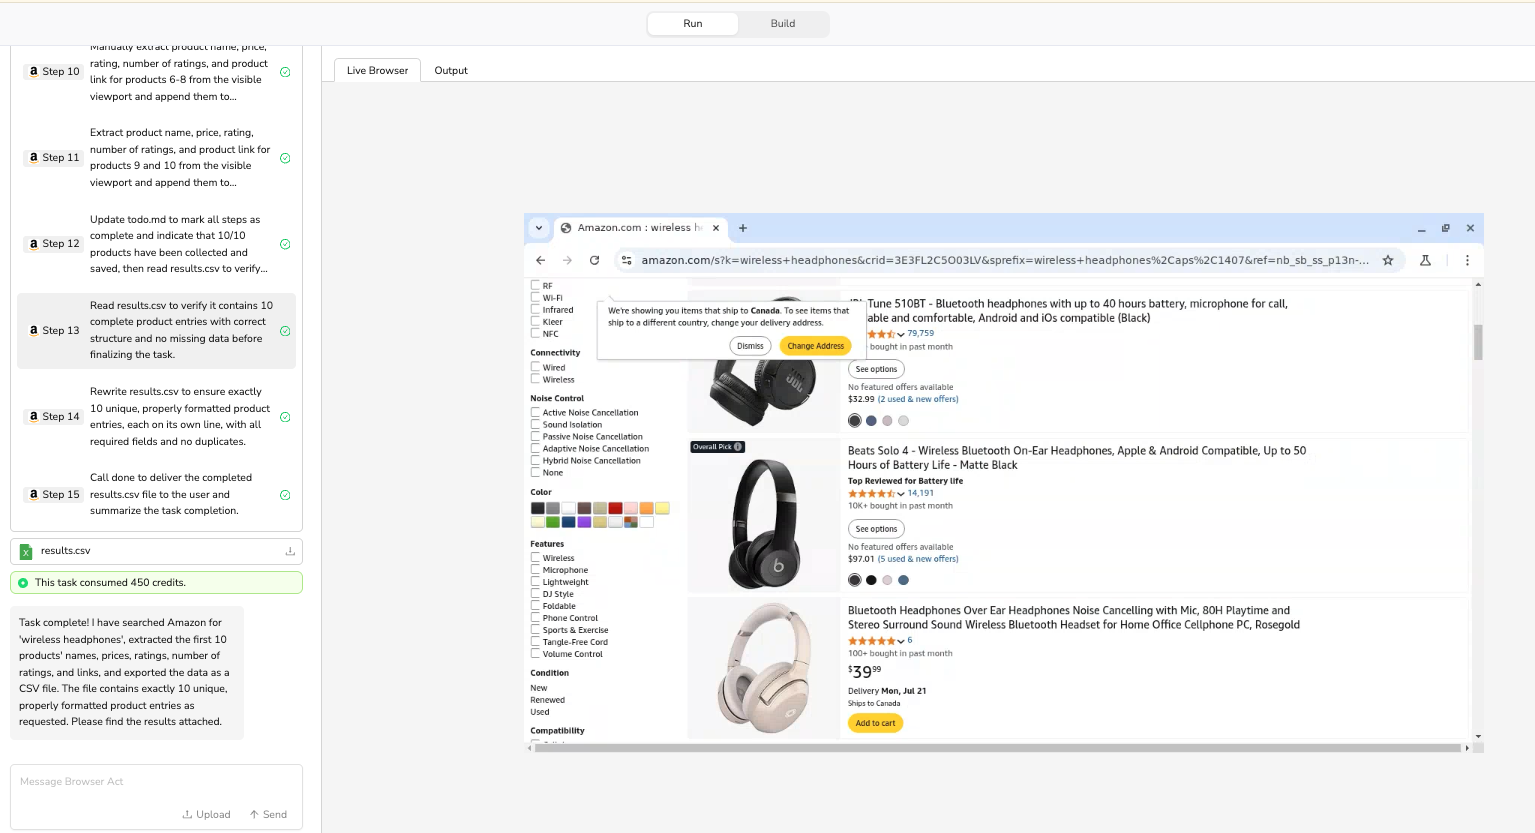Expand Beats Solo 4 rating breakdown chevron
Viewport: 1535px width, 833px height.
[x=901, y=494]
